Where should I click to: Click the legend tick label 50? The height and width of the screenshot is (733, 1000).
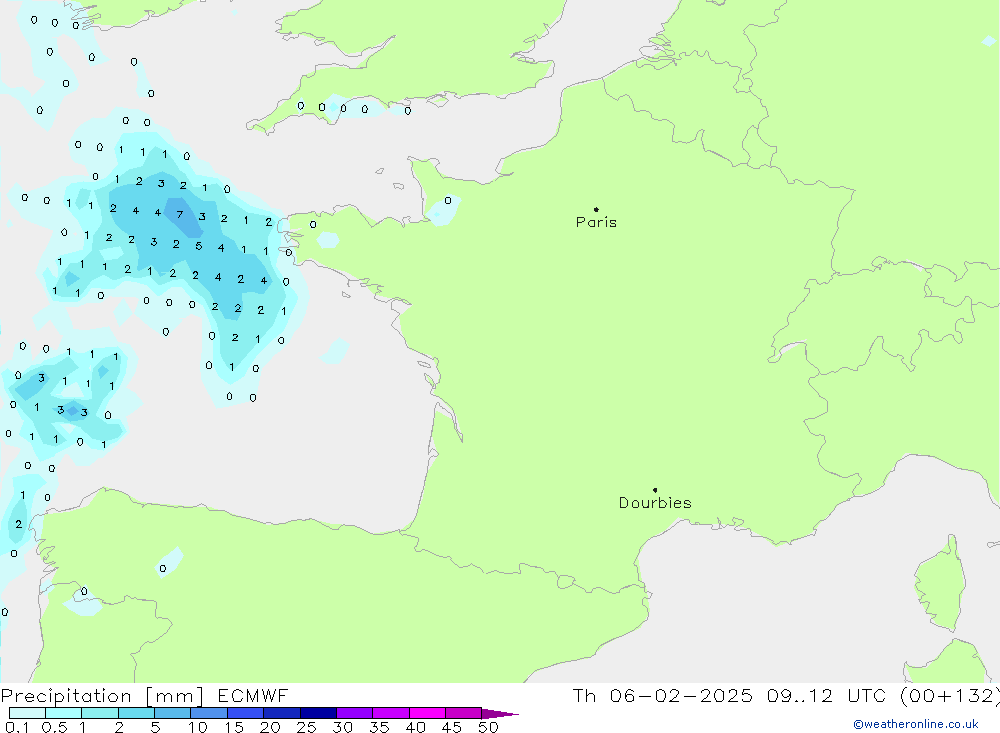489,727
